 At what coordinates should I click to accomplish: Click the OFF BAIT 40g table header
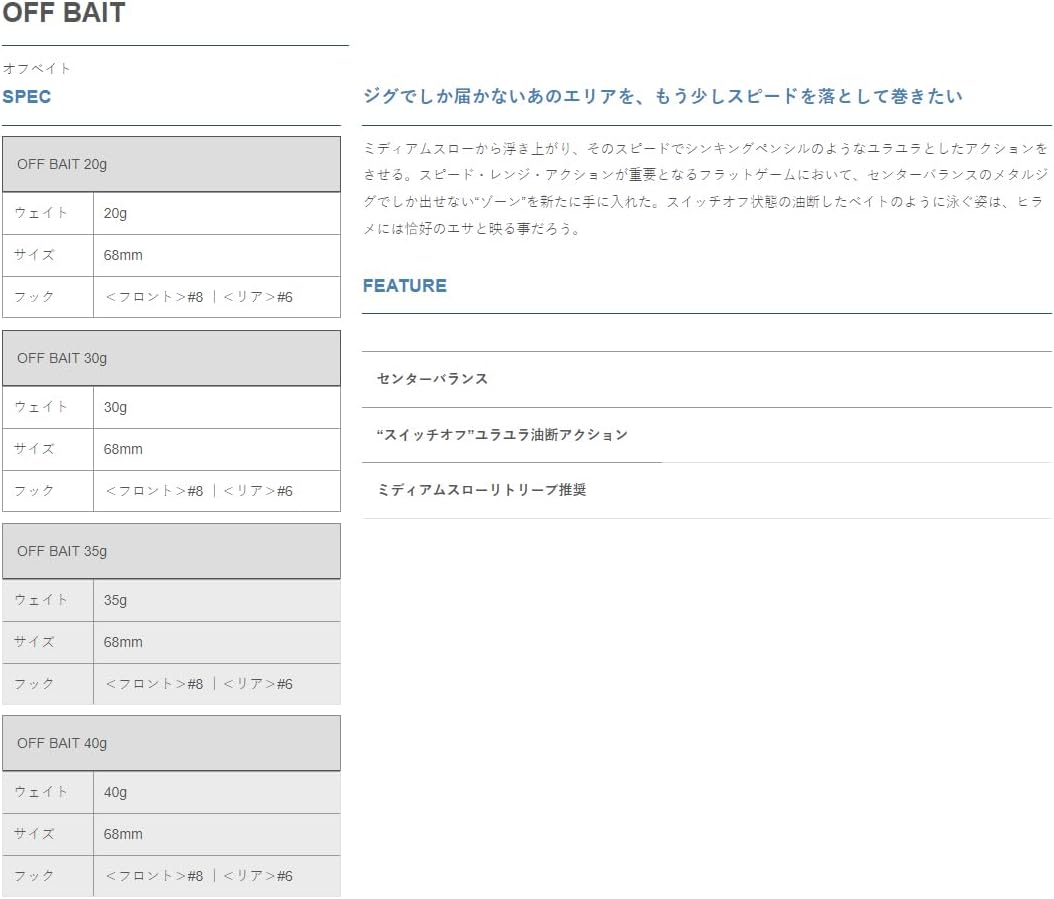tap(171, 743)
